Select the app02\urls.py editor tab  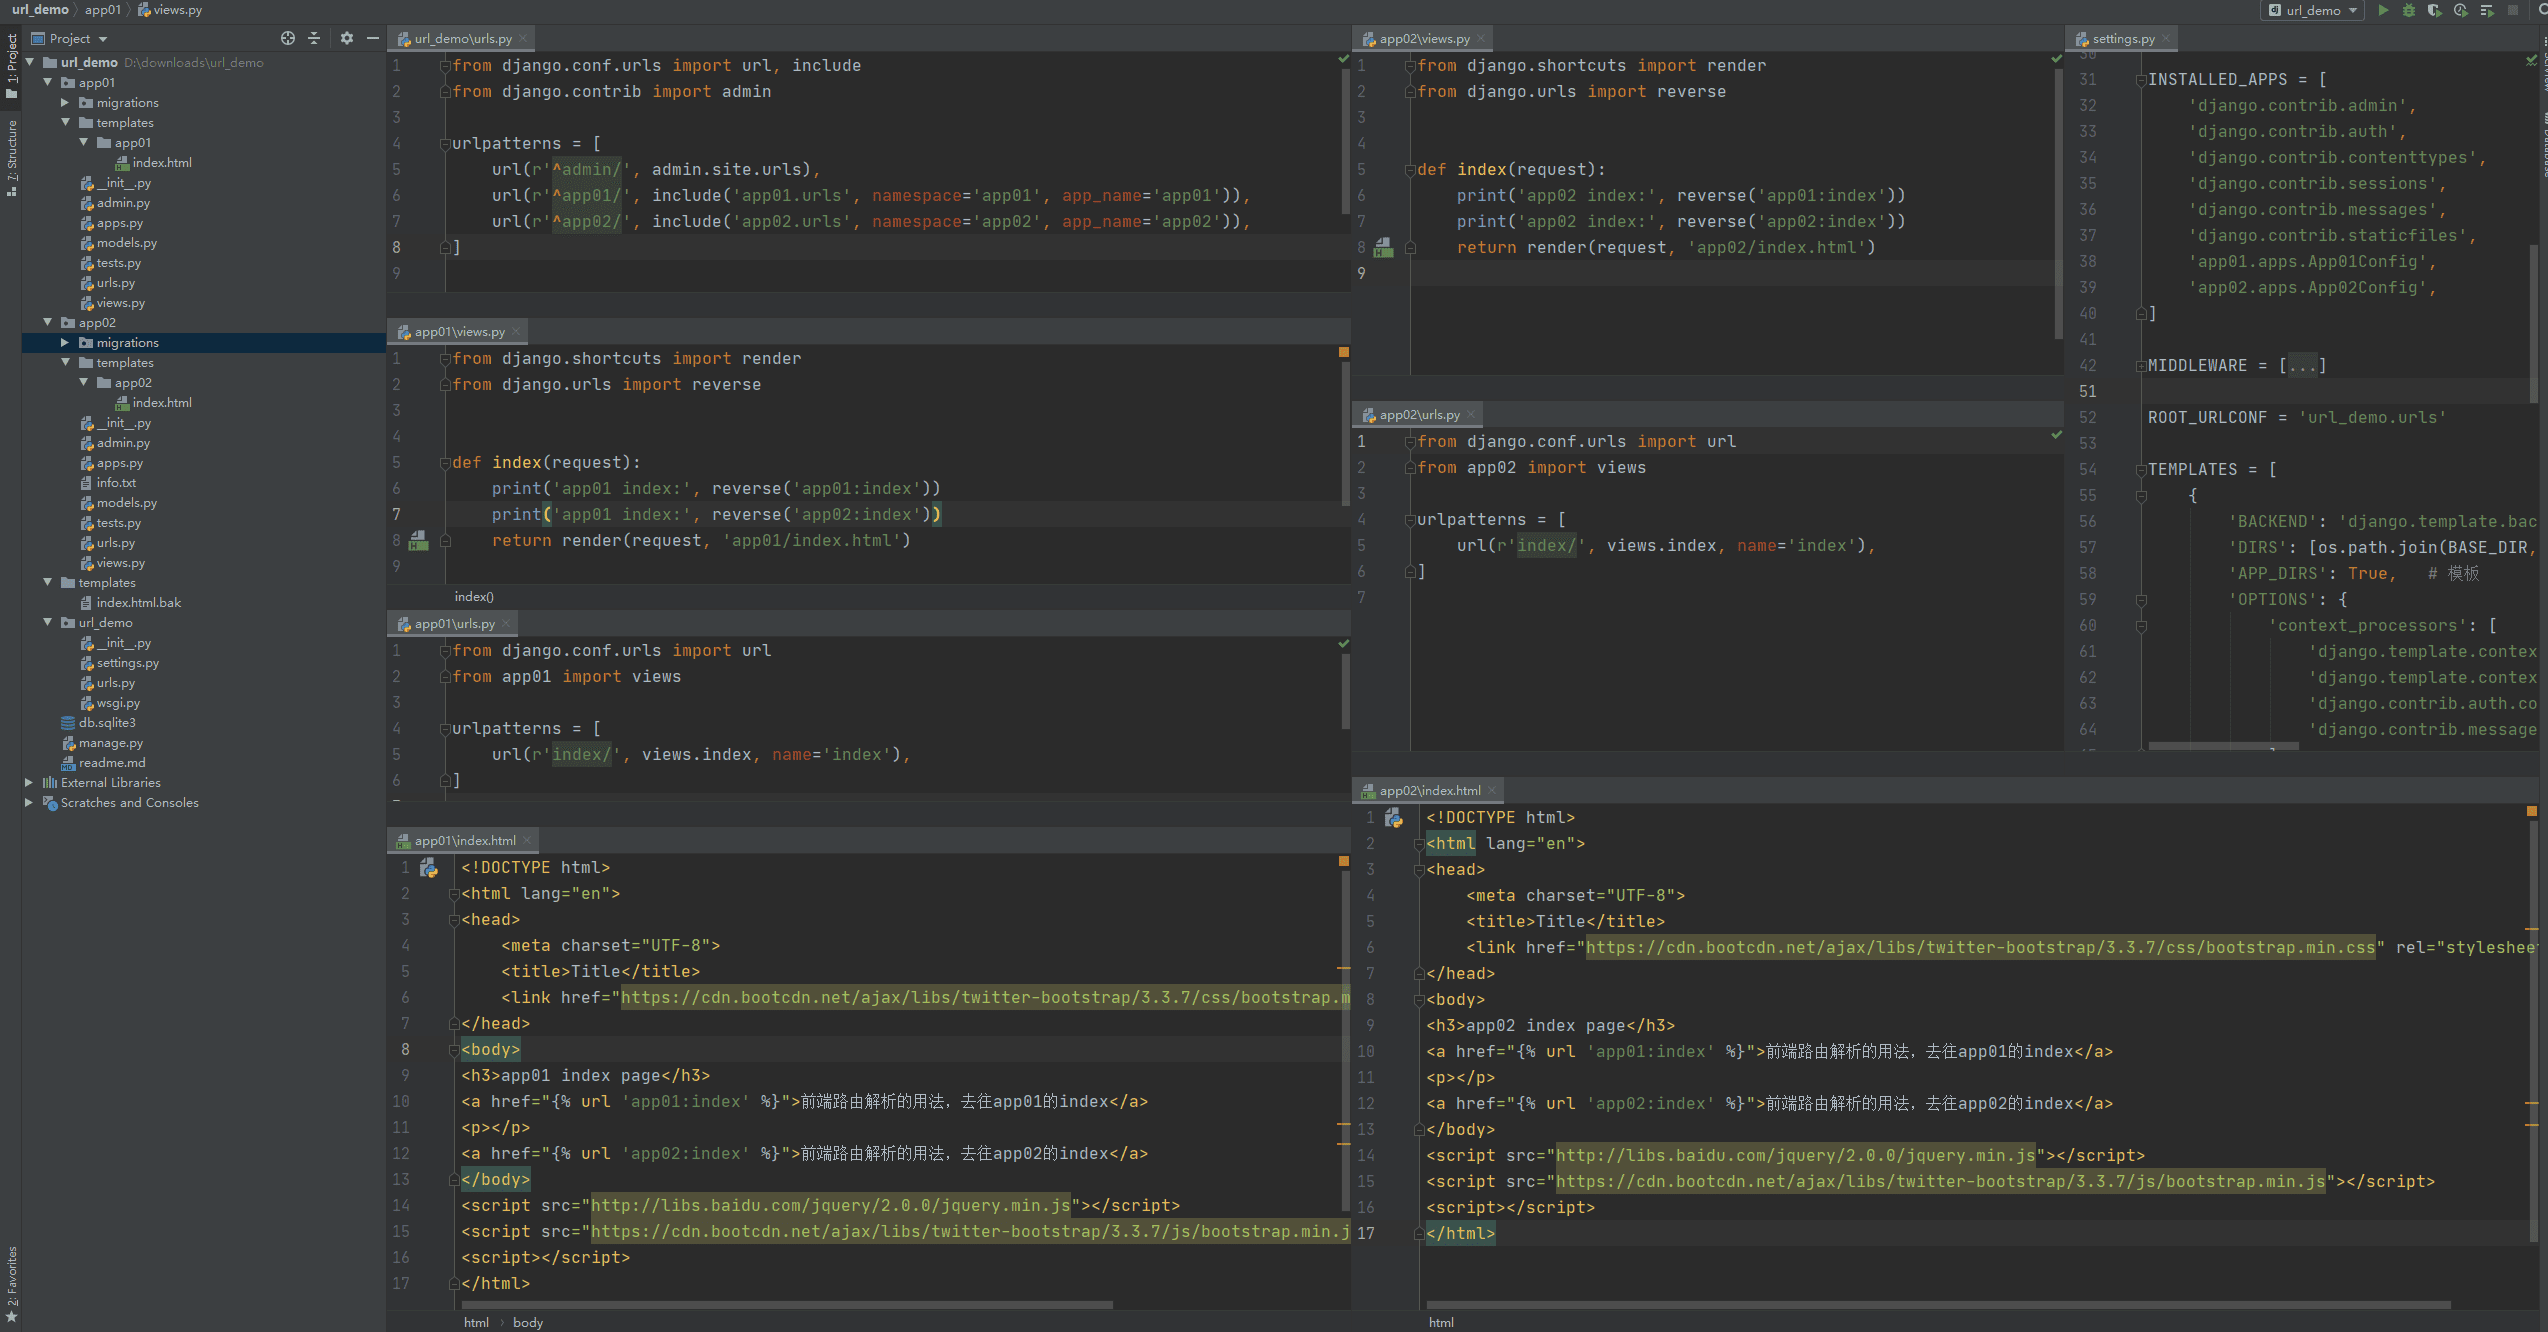point(1418,414)
